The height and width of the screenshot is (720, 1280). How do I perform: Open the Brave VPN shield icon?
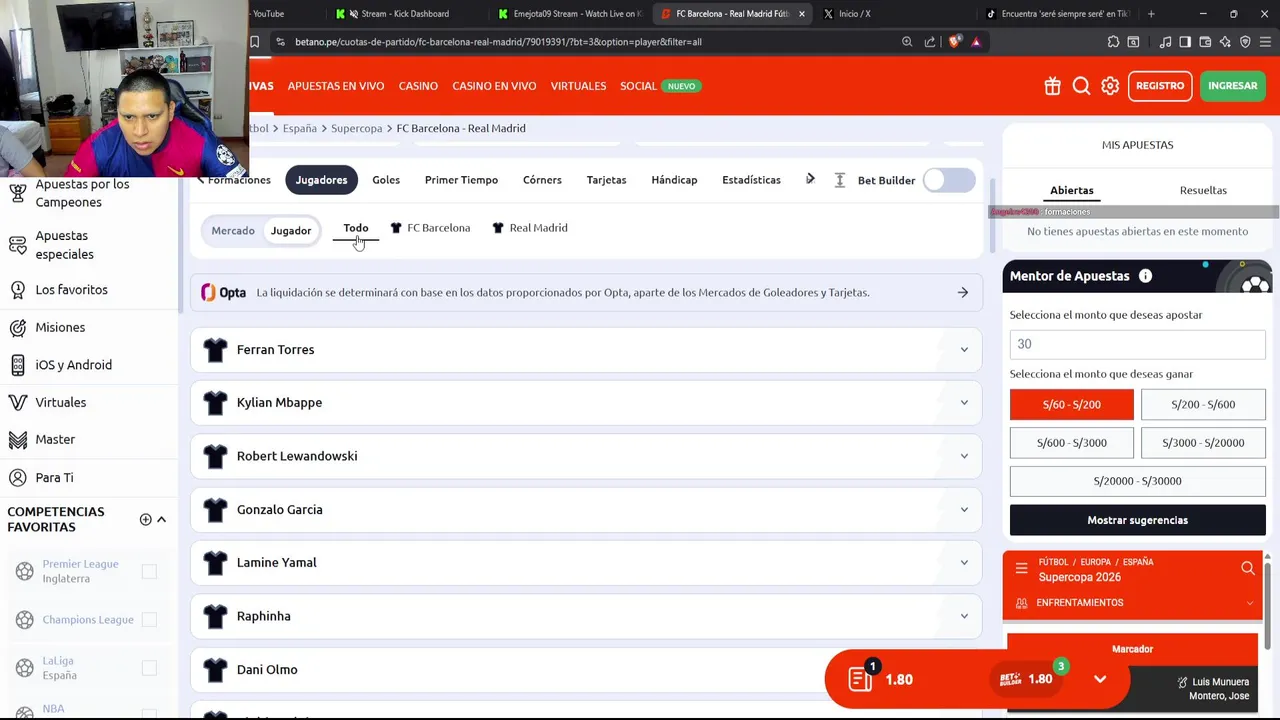[1245, 42]
